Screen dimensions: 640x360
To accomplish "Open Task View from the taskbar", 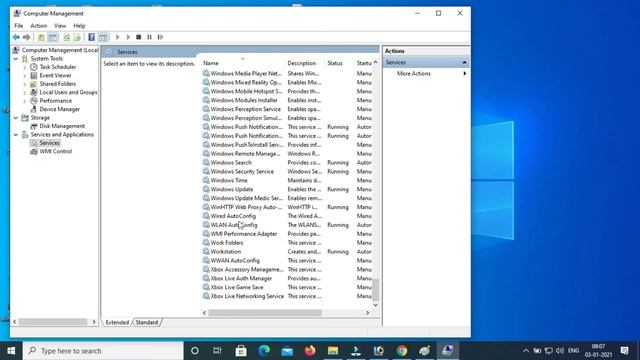I will 217,351.
